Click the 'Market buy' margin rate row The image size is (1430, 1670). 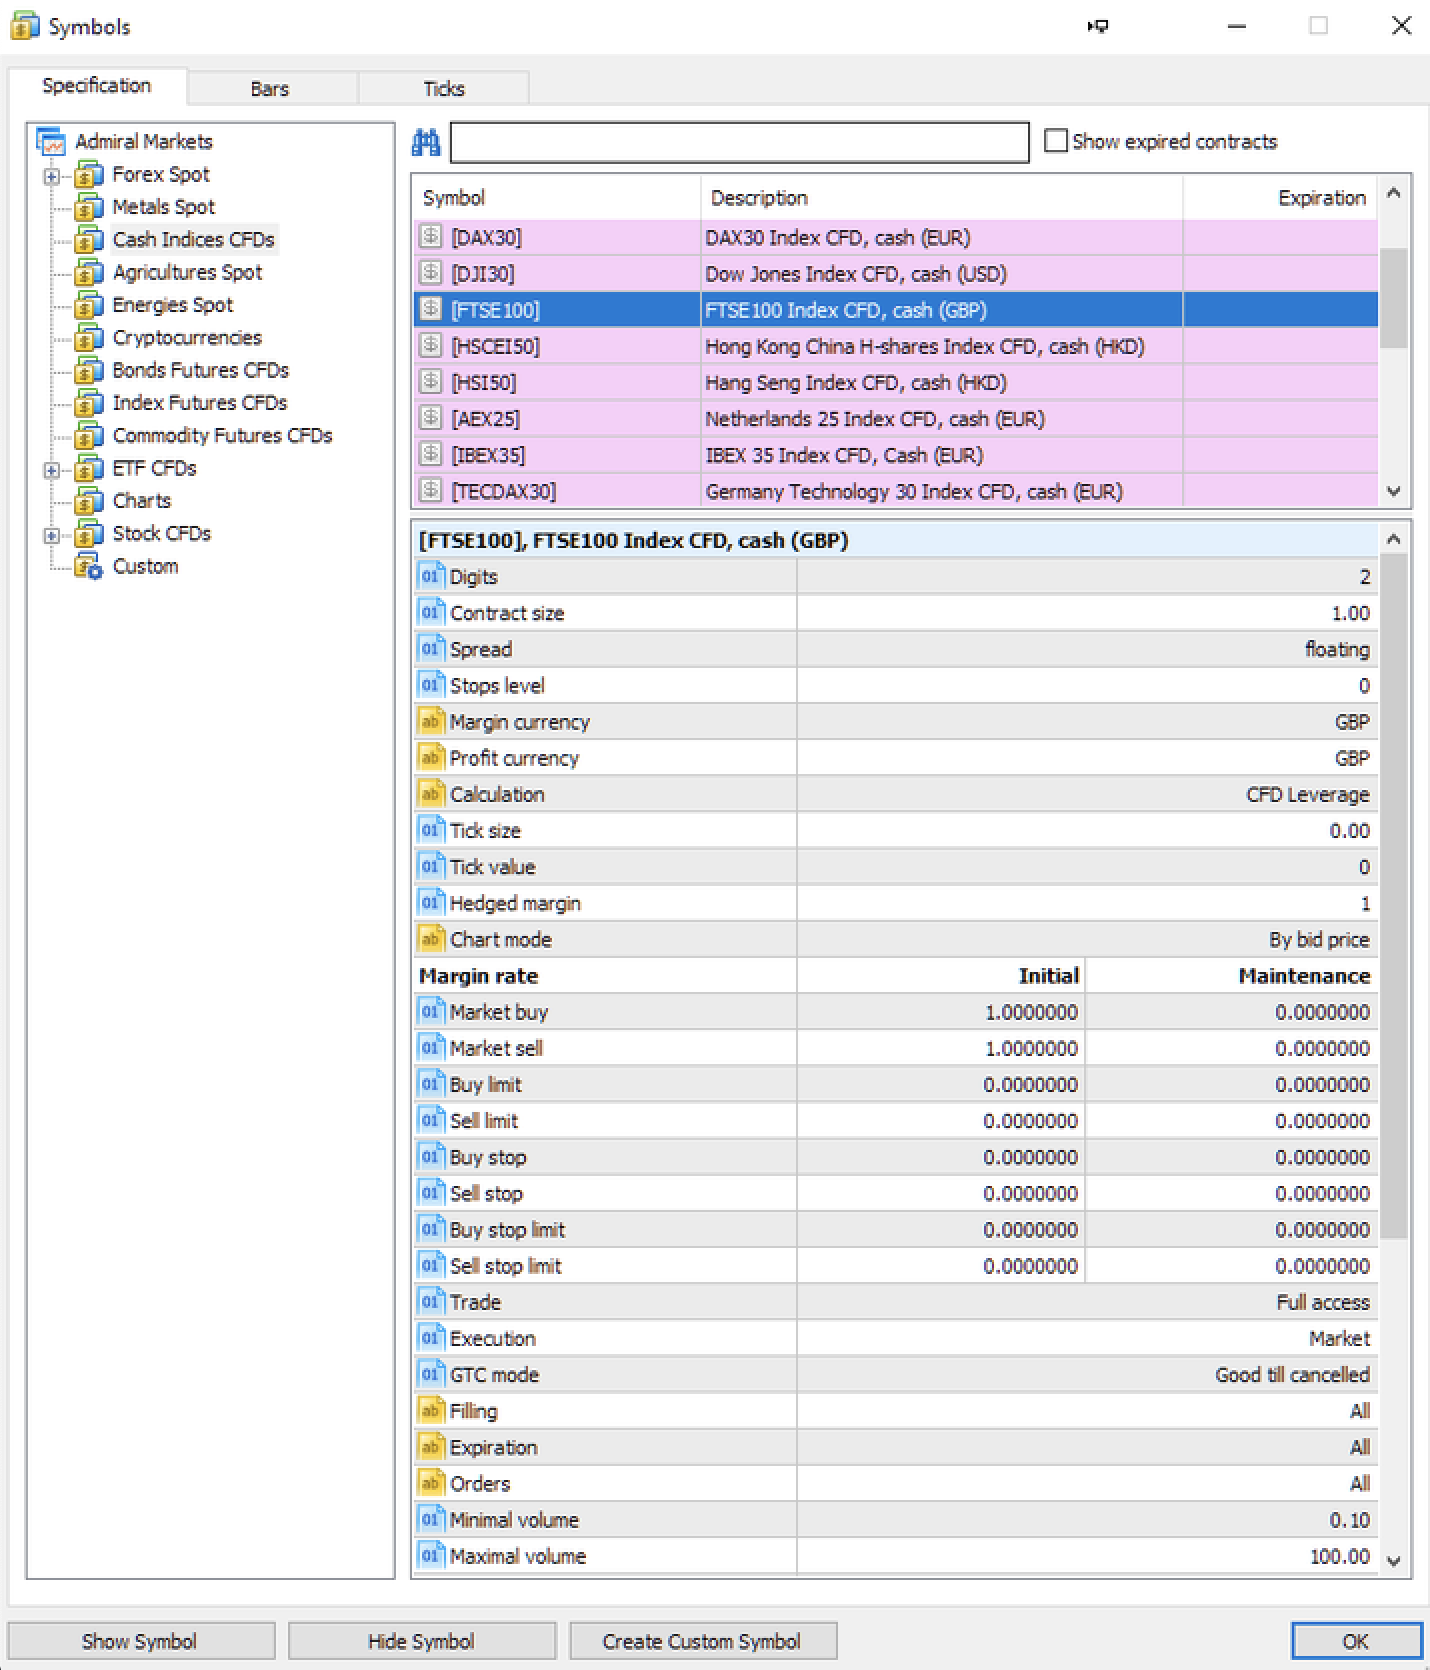point(896,1012)
